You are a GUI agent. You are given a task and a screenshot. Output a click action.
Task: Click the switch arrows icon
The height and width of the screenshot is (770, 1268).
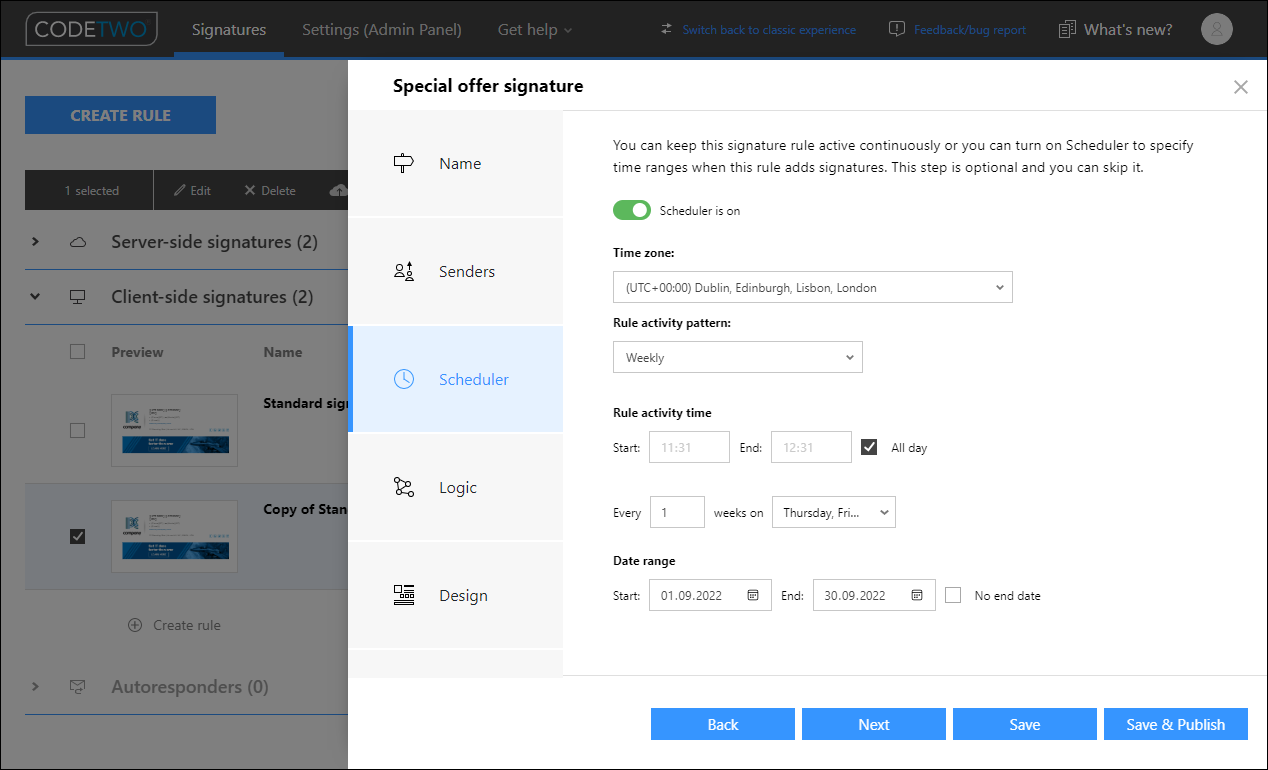[x=667, y=29]
